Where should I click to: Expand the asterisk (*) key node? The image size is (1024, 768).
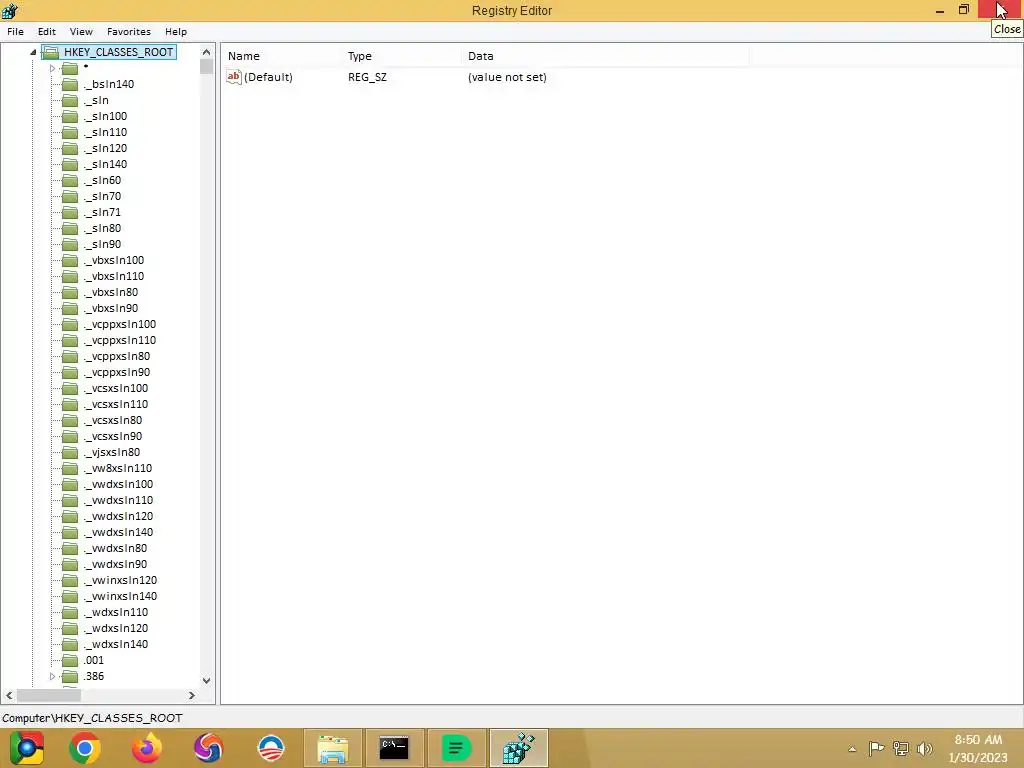pyautogui.click(x=52, y=68)
